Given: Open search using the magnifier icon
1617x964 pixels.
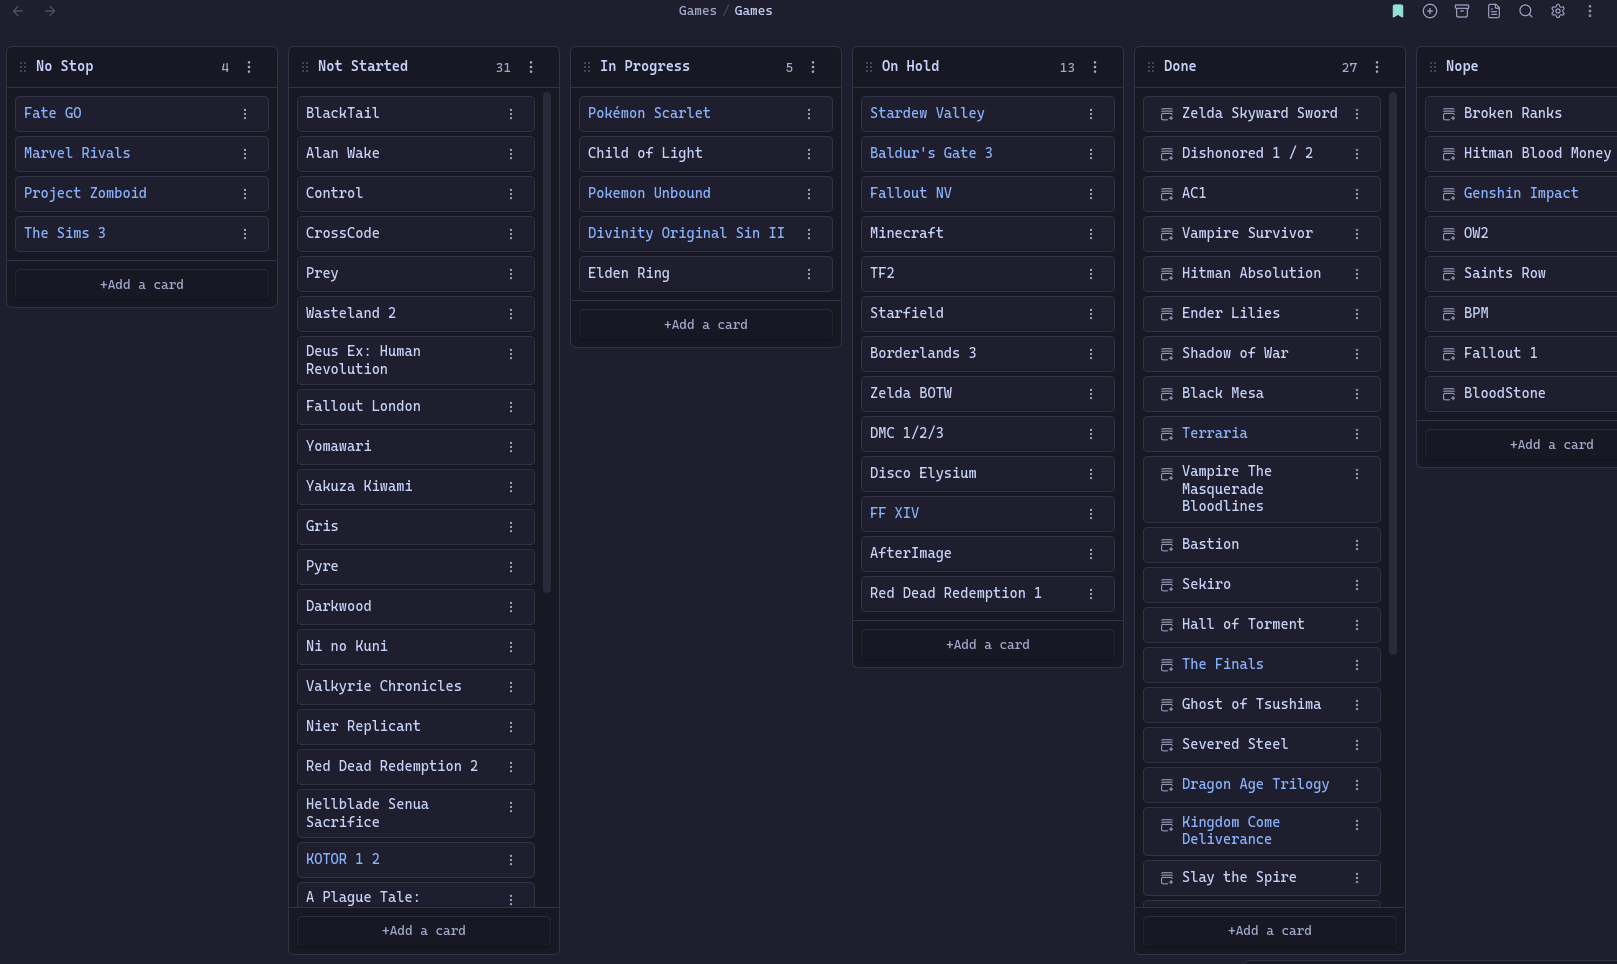Looking at the screenshot, I should (1526, 11).
